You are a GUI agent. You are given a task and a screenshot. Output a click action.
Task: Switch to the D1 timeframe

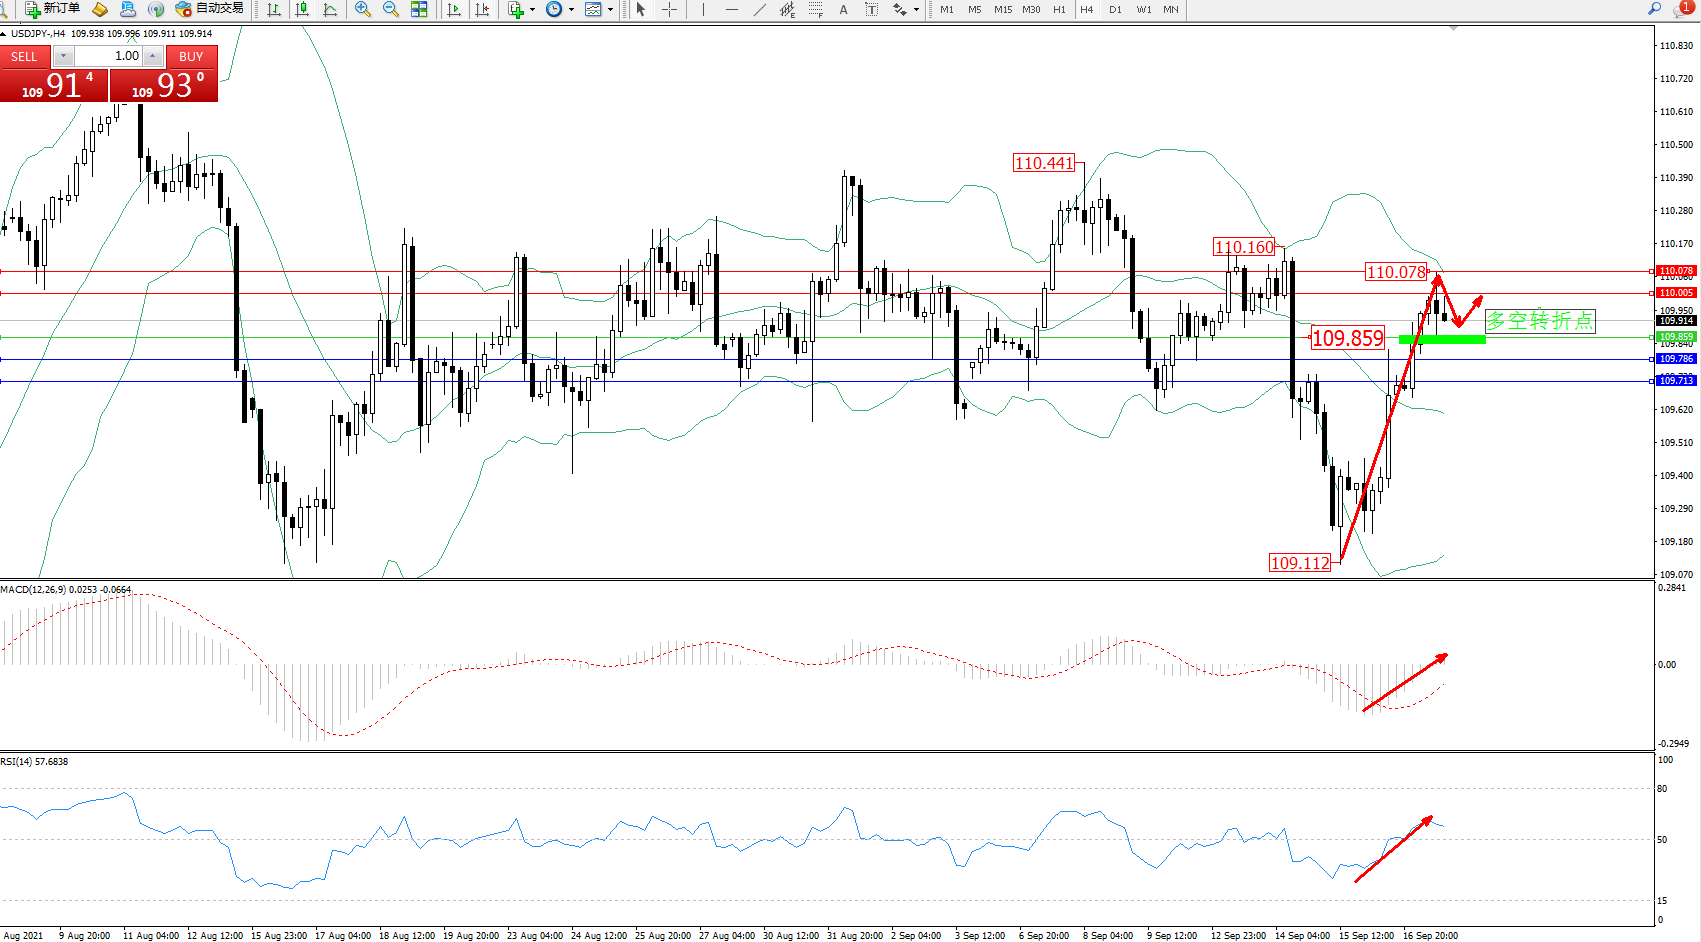(1115, 9)
